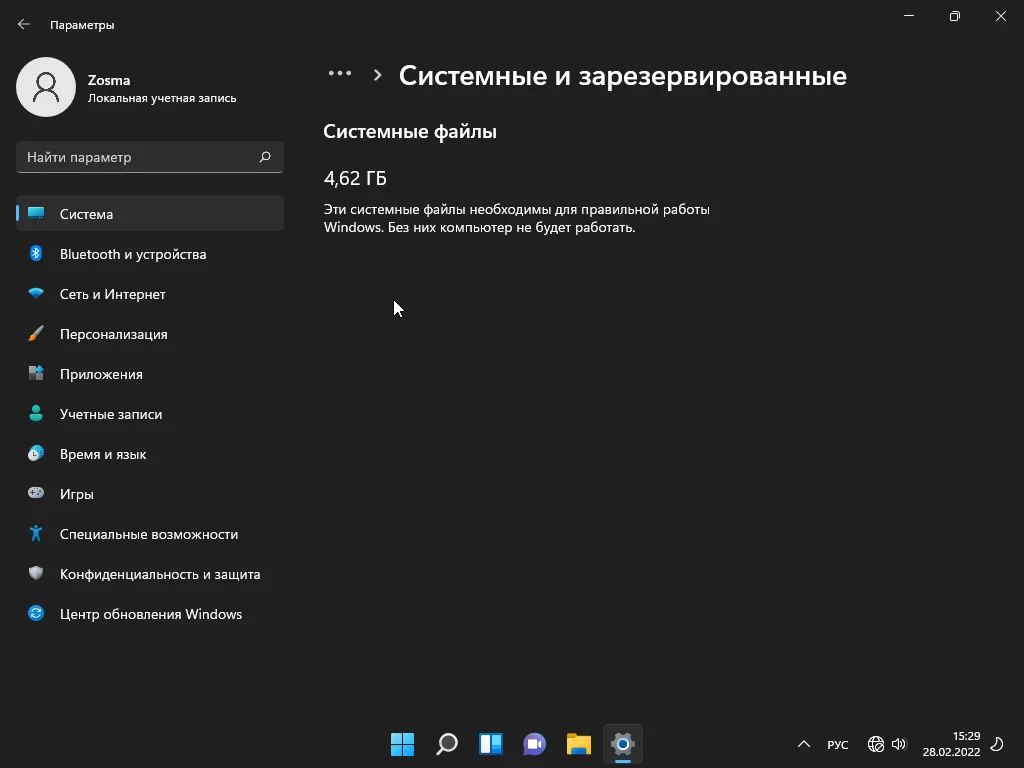Open the Приложения section
The width and height of the screenshot is (1024, 768).
click(x=150, y=374)
